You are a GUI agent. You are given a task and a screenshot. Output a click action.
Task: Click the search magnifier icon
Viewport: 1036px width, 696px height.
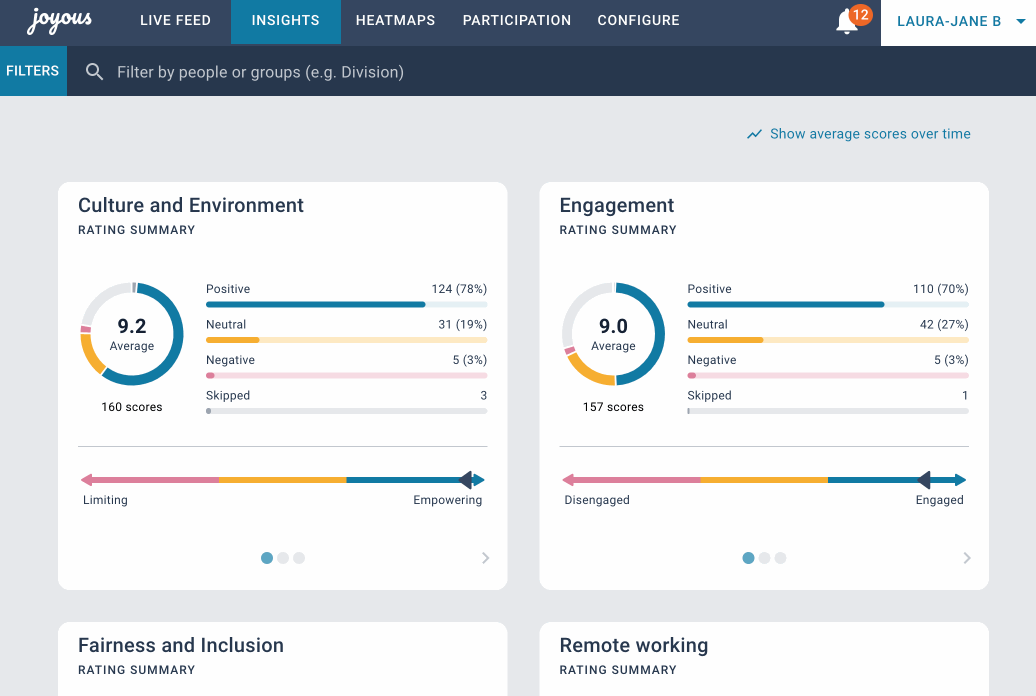click(x=94, y=71)
